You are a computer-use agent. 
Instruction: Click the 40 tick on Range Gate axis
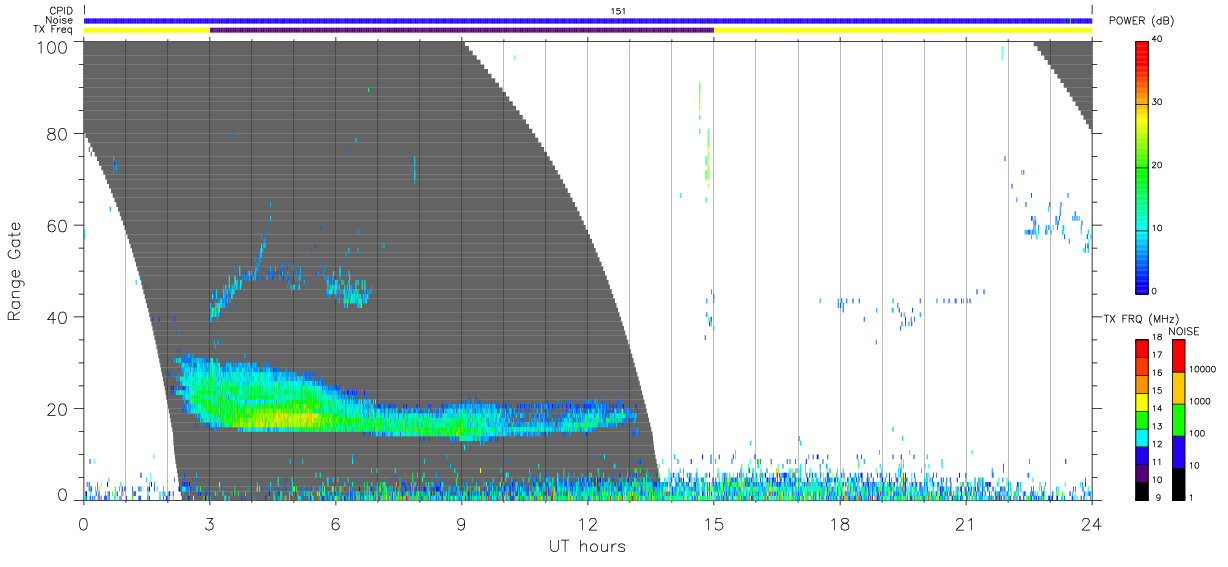point(59,317)
